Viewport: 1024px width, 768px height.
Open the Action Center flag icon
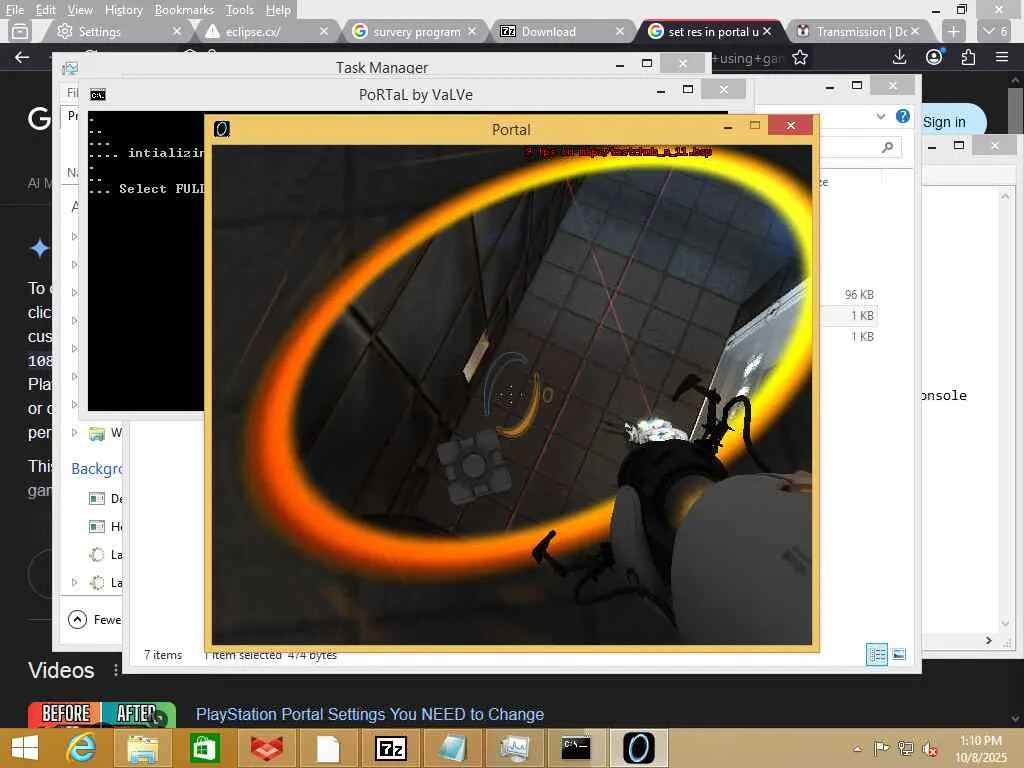point(881,748)
